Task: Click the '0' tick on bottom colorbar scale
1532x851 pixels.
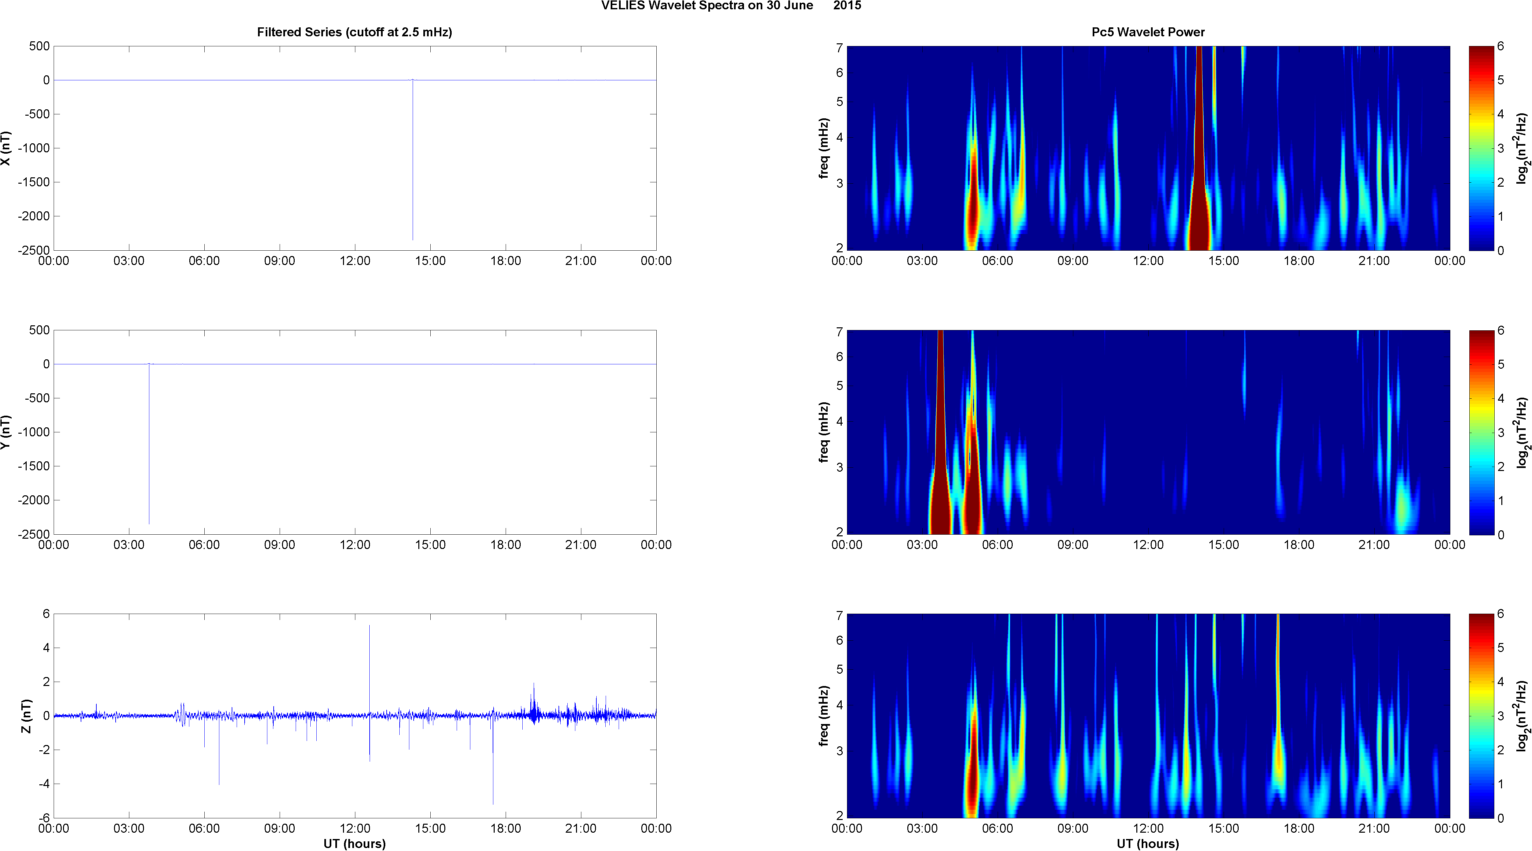Action: (x=1501, y=818)
